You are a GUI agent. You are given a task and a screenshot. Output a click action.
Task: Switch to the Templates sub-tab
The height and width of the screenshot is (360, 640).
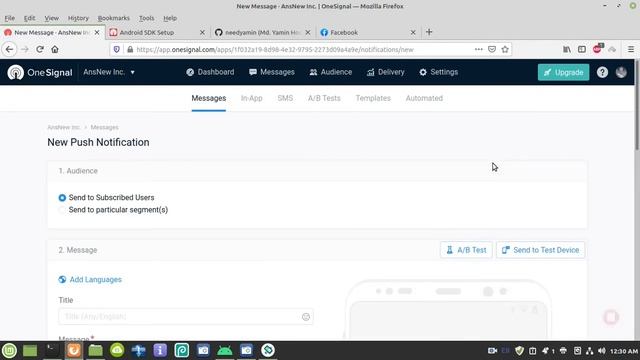373,98
